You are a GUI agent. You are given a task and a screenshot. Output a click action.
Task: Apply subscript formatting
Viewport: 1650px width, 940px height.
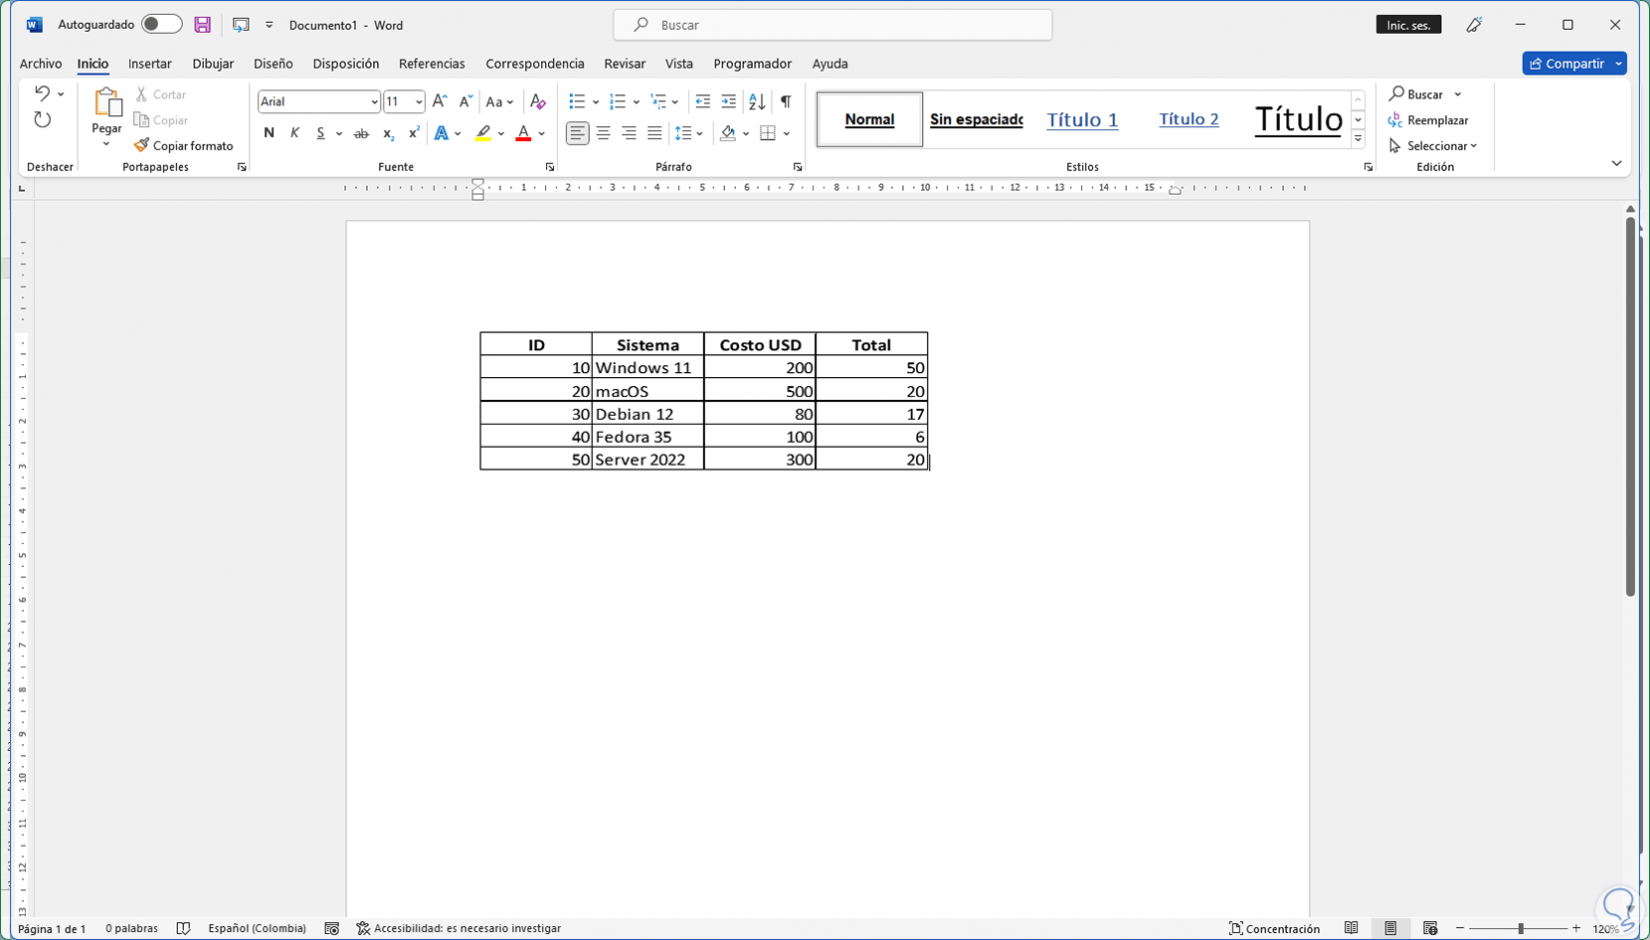388,133
